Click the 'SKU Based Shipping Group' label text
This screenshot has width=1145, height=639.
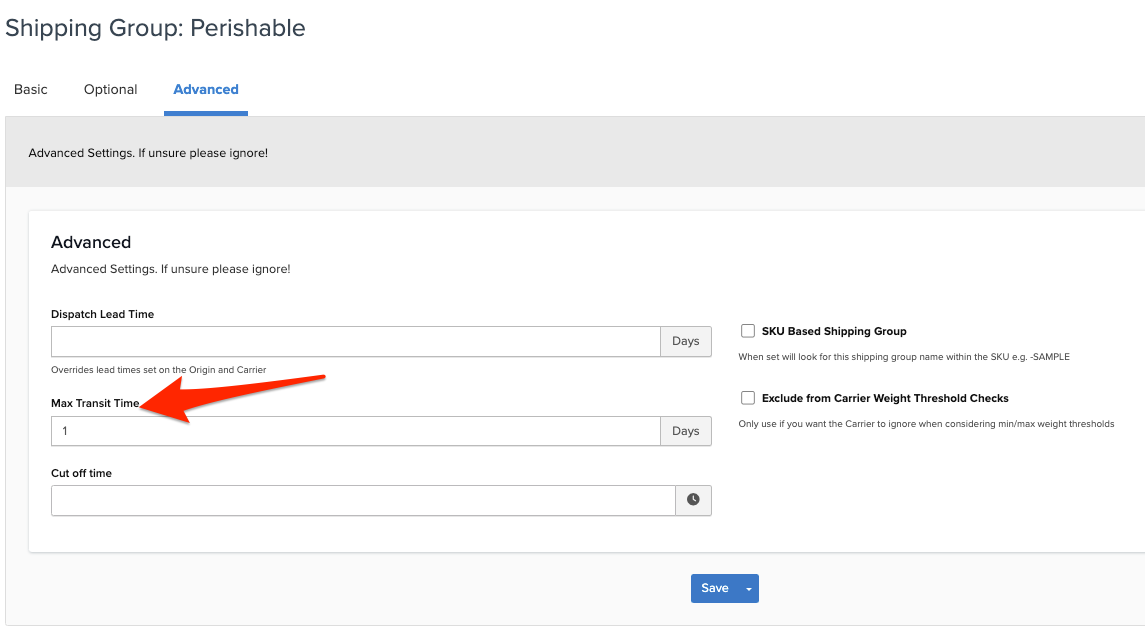(834, 331)
